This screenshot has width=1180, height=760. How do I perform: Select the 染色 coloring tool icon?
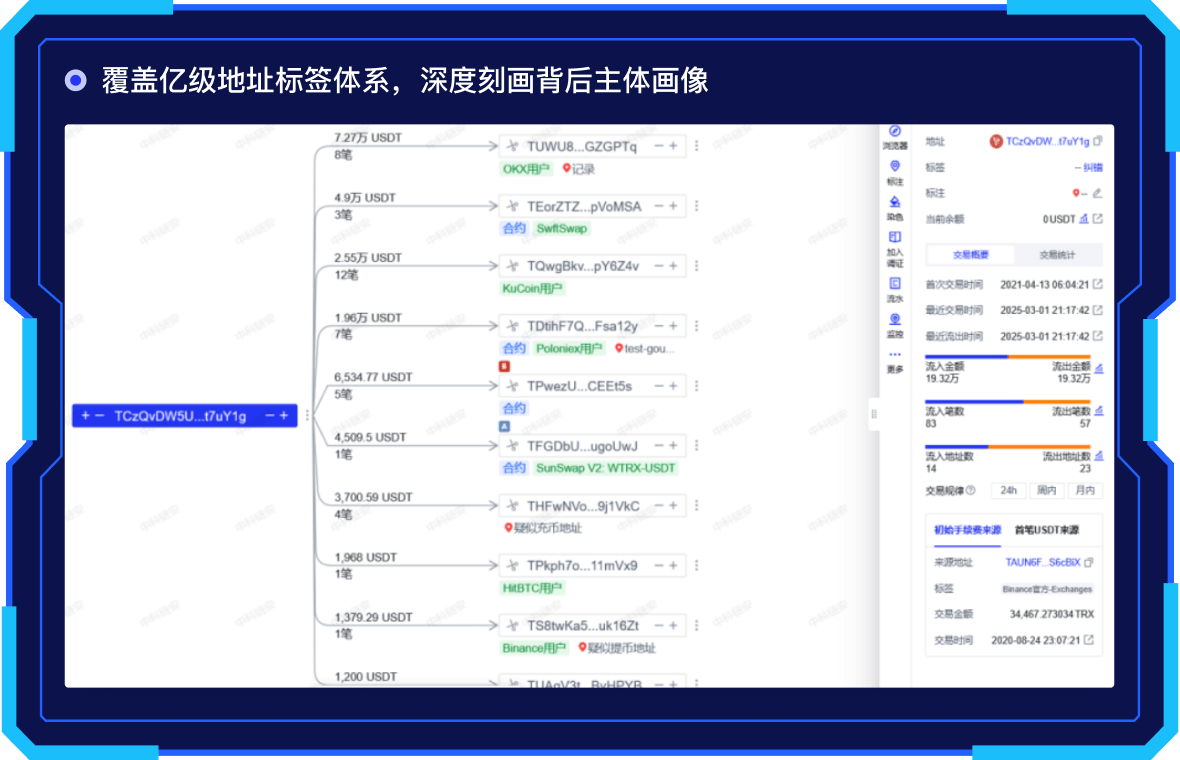(895, 202)
